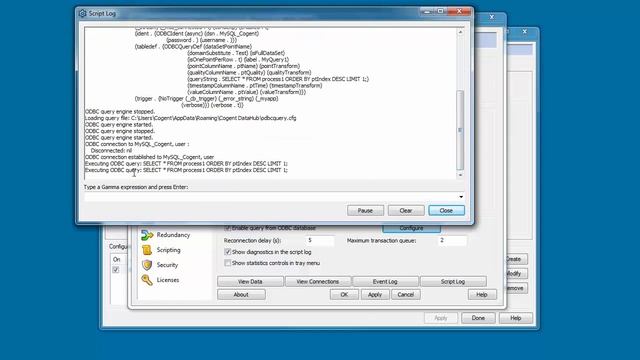Pause the script log output
Image resolution: width=640 pixels, height=360 pixels.
(x=365, y=211)
